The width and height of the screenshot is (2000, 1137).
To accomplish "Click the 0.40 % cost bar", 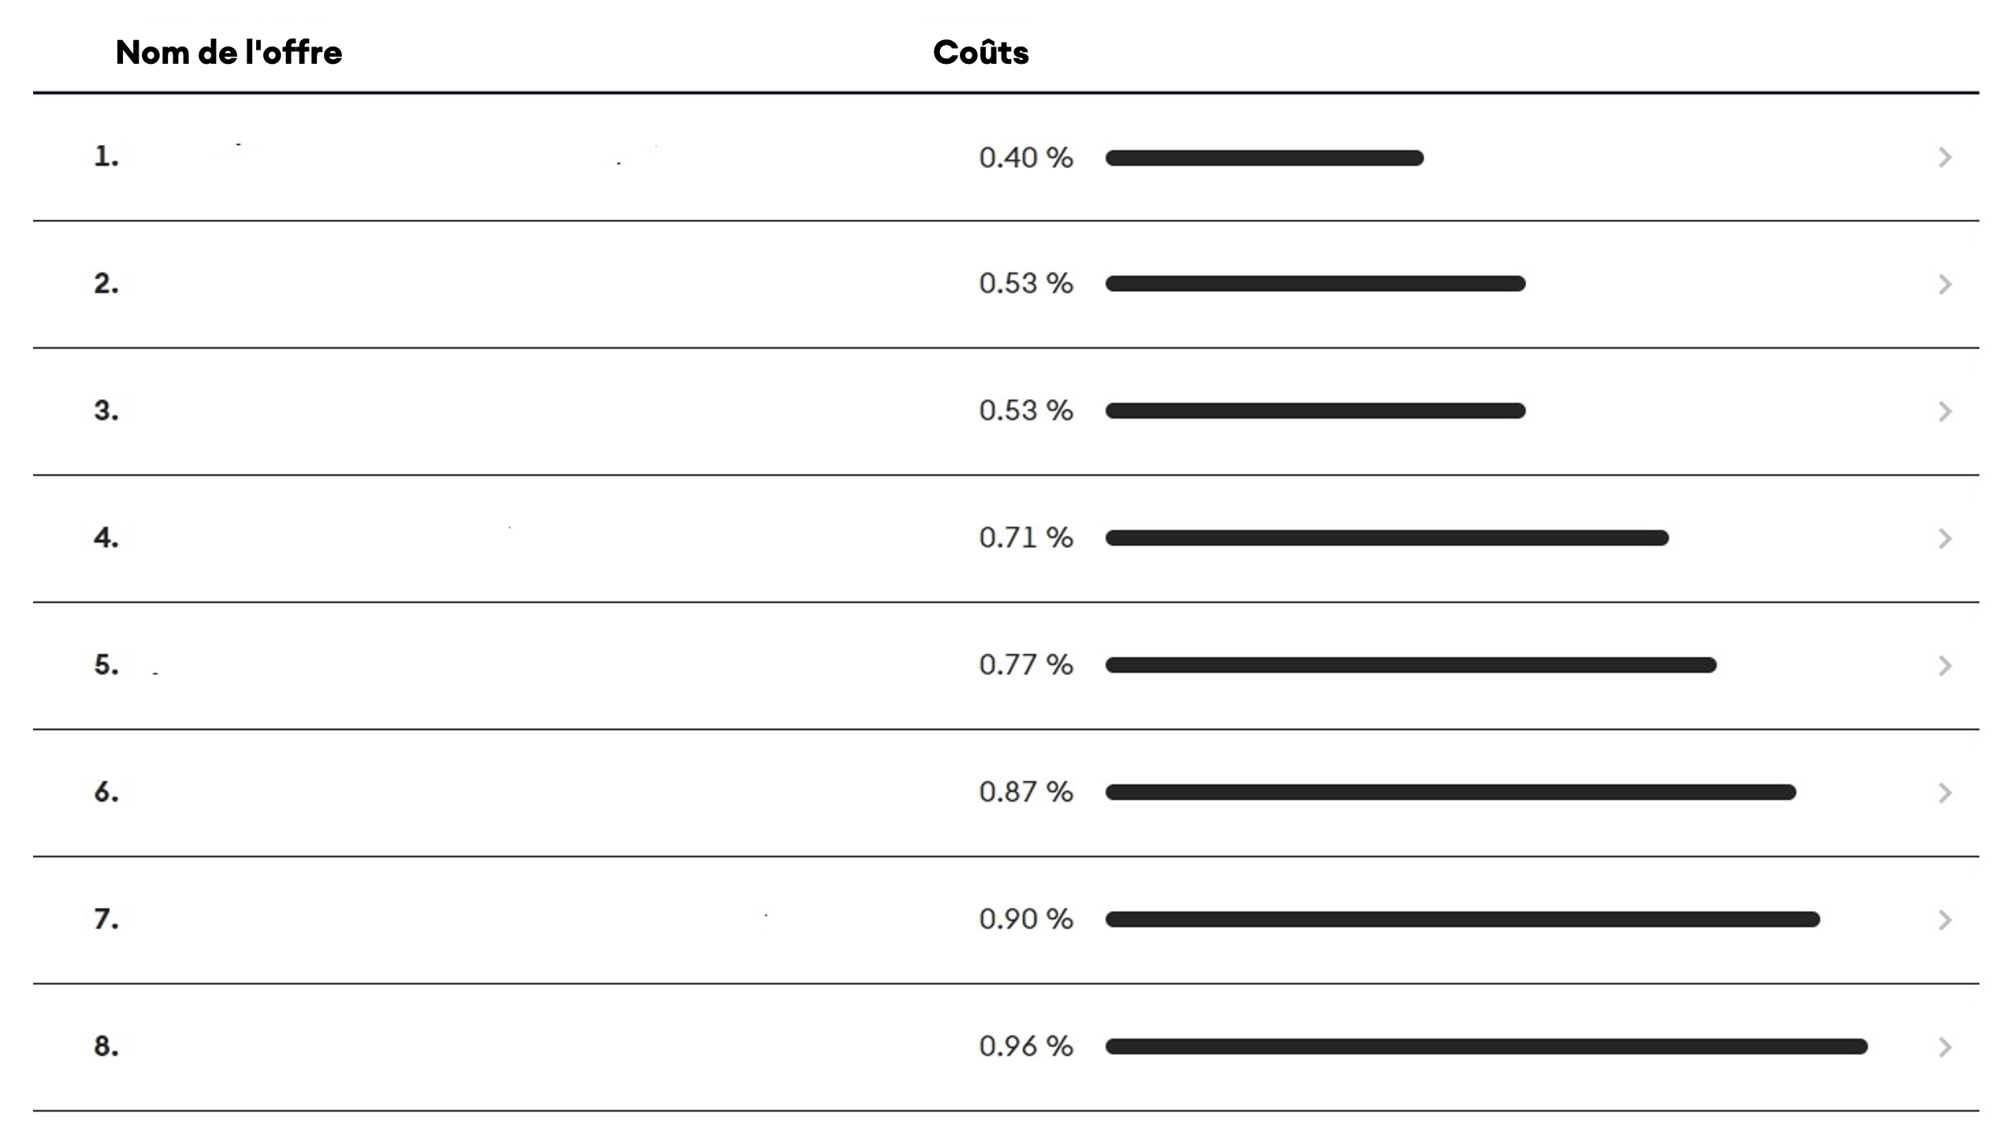I will (x=1264, y=158).
